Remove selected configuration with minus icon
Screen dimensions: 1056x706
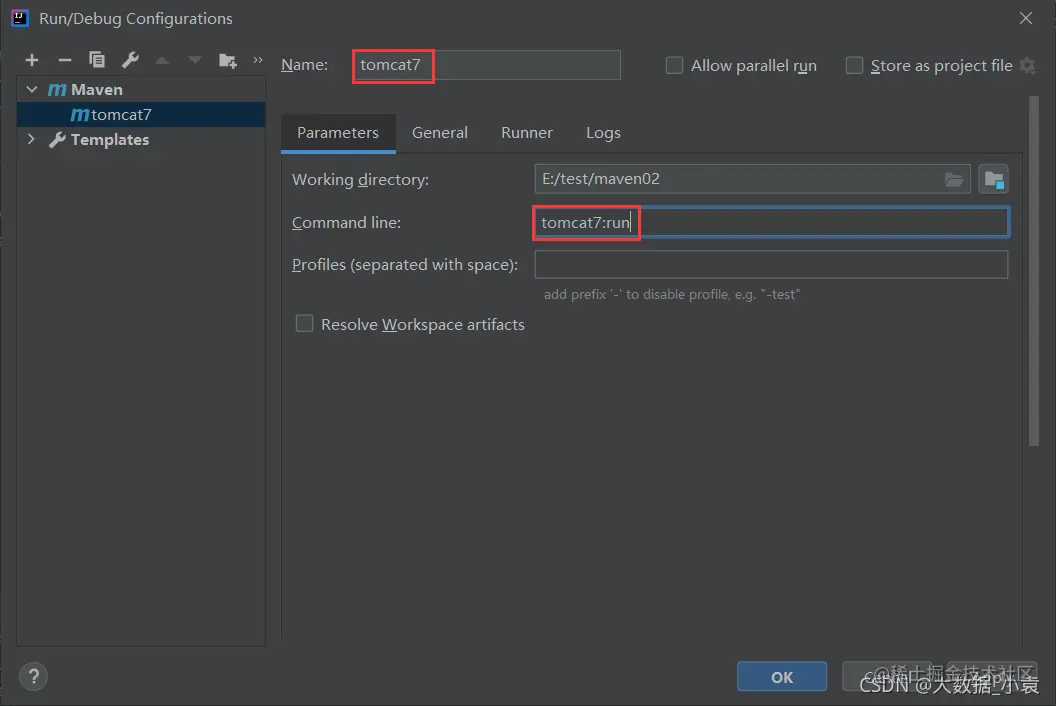[x=65, y=60]
